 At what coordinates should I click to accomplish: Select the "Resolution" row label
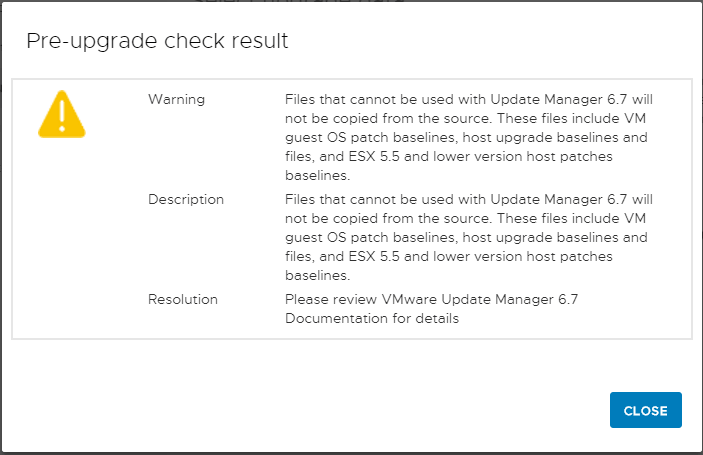pos(183,299)
